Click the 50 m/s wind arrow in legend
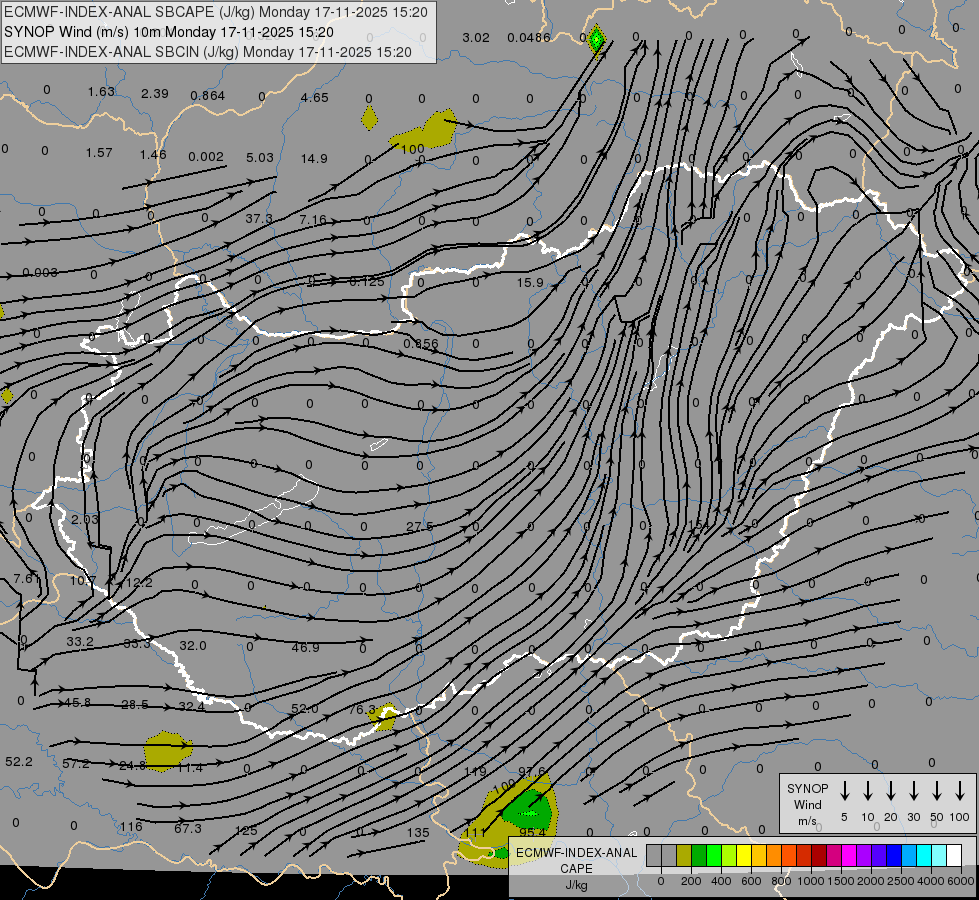979x900 pixels. click(x=937, y=791)
